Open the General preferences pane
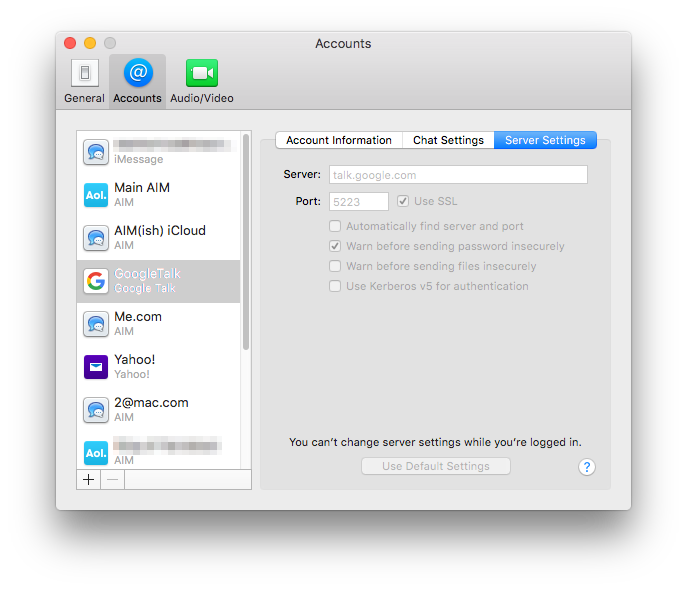687x590 pixels. click(85, 81)
